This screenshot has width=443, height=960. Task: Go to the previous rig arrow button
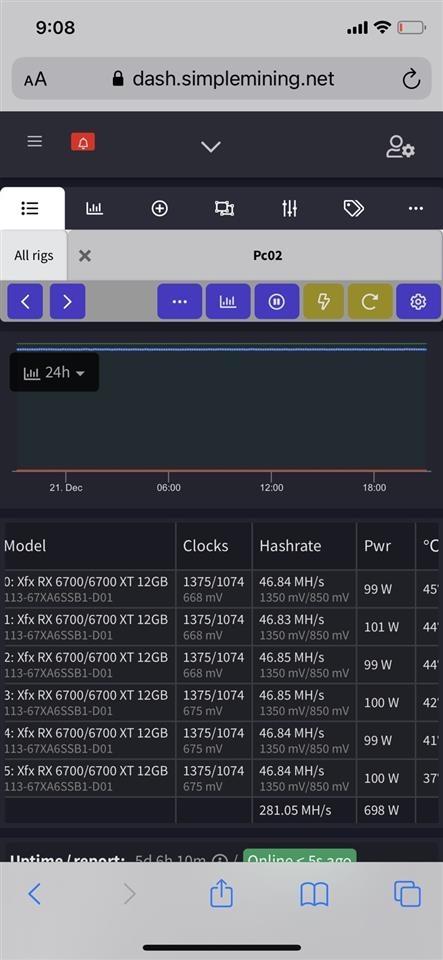tap(25, 301)
